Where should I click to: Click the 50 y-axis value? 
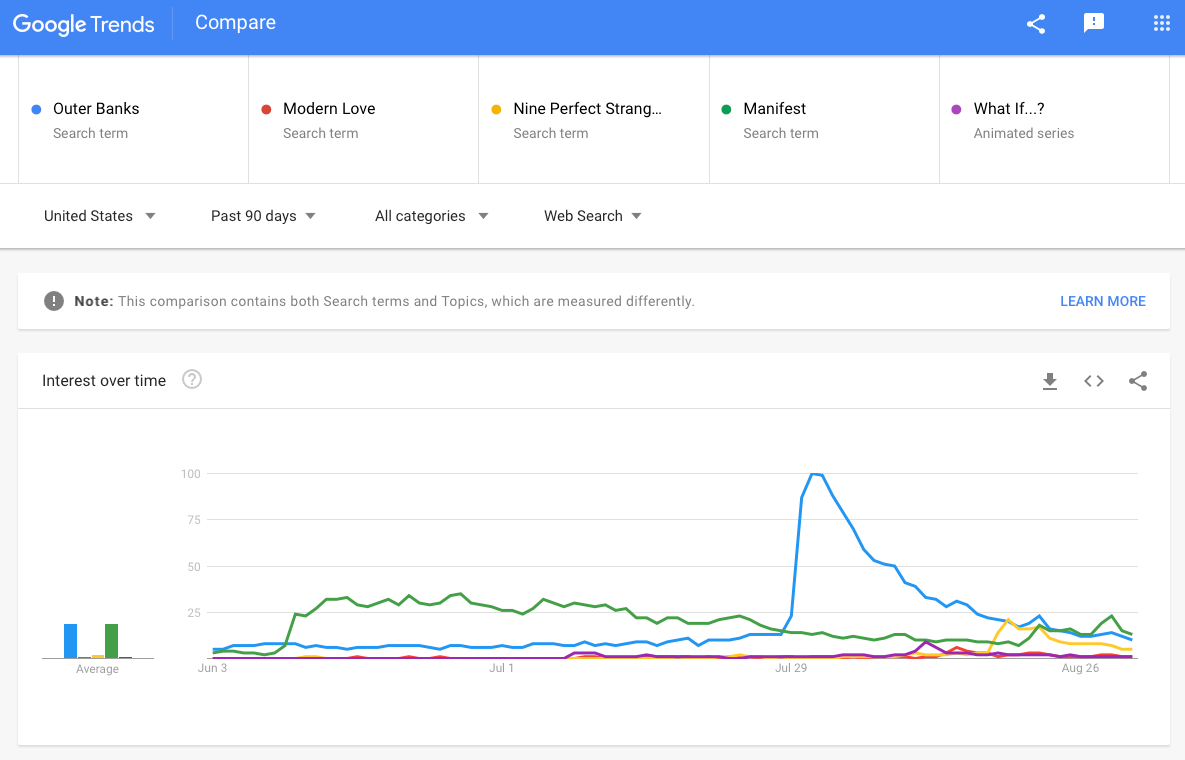coord(194,567)
